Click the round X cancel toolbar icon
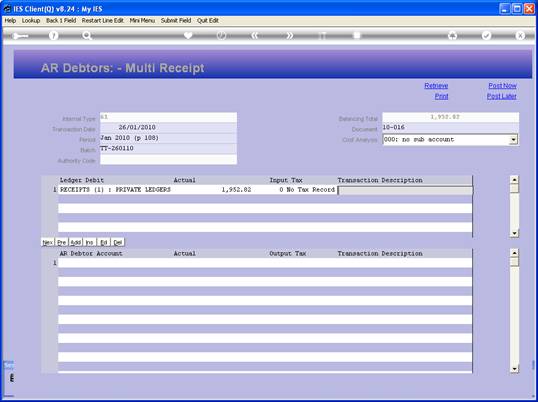The image size is (538, 402). (520, 35)
